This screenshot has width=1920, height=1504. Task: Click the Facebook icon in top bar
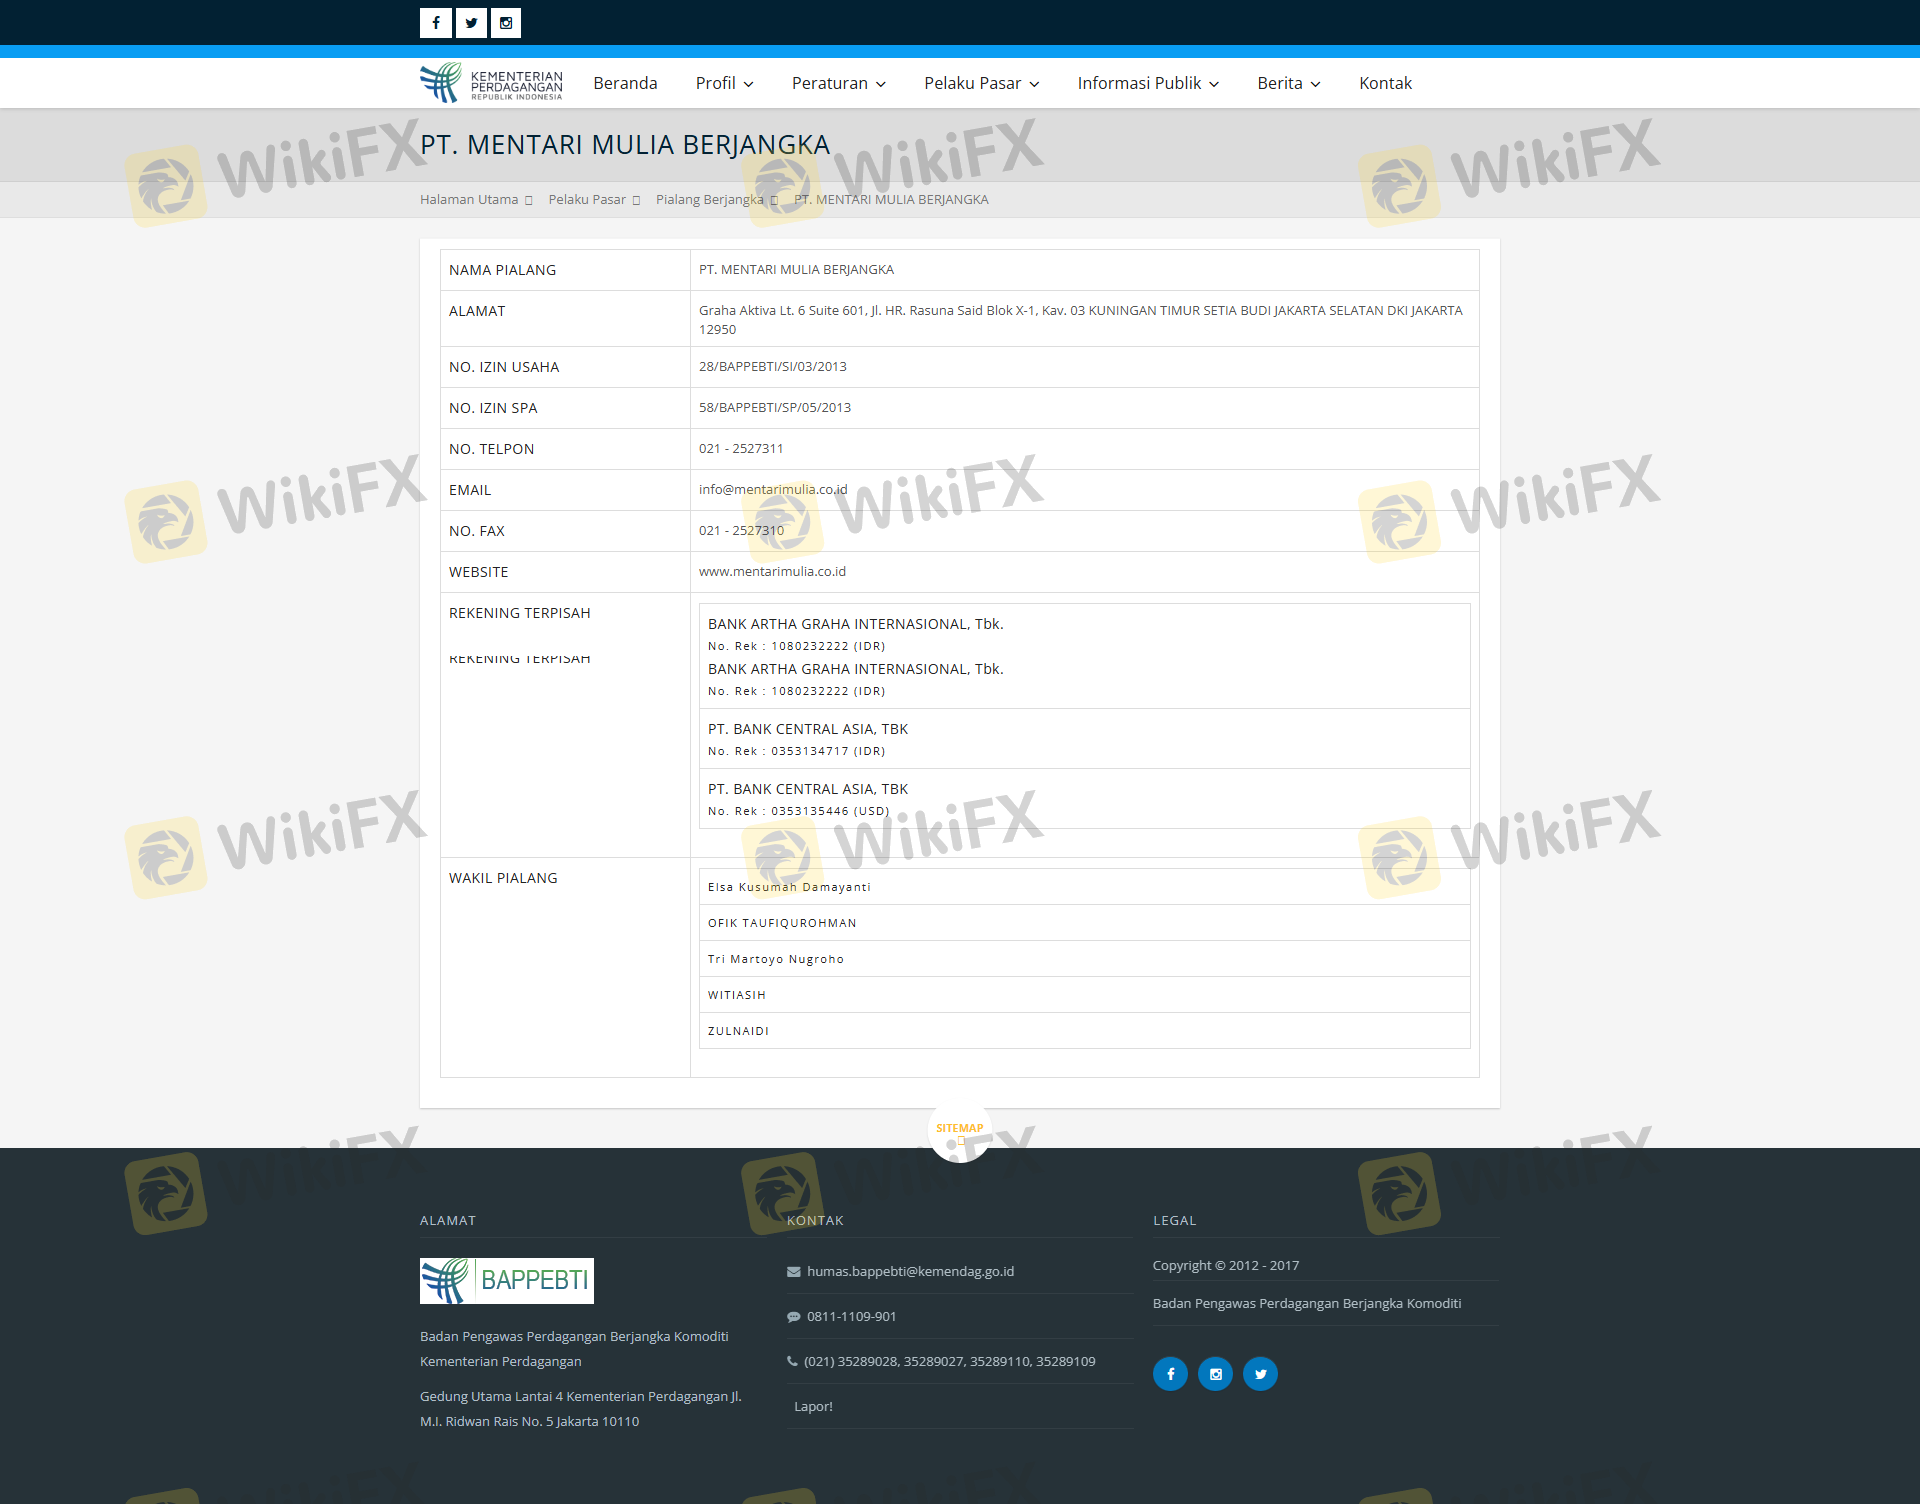pos(436,23)
